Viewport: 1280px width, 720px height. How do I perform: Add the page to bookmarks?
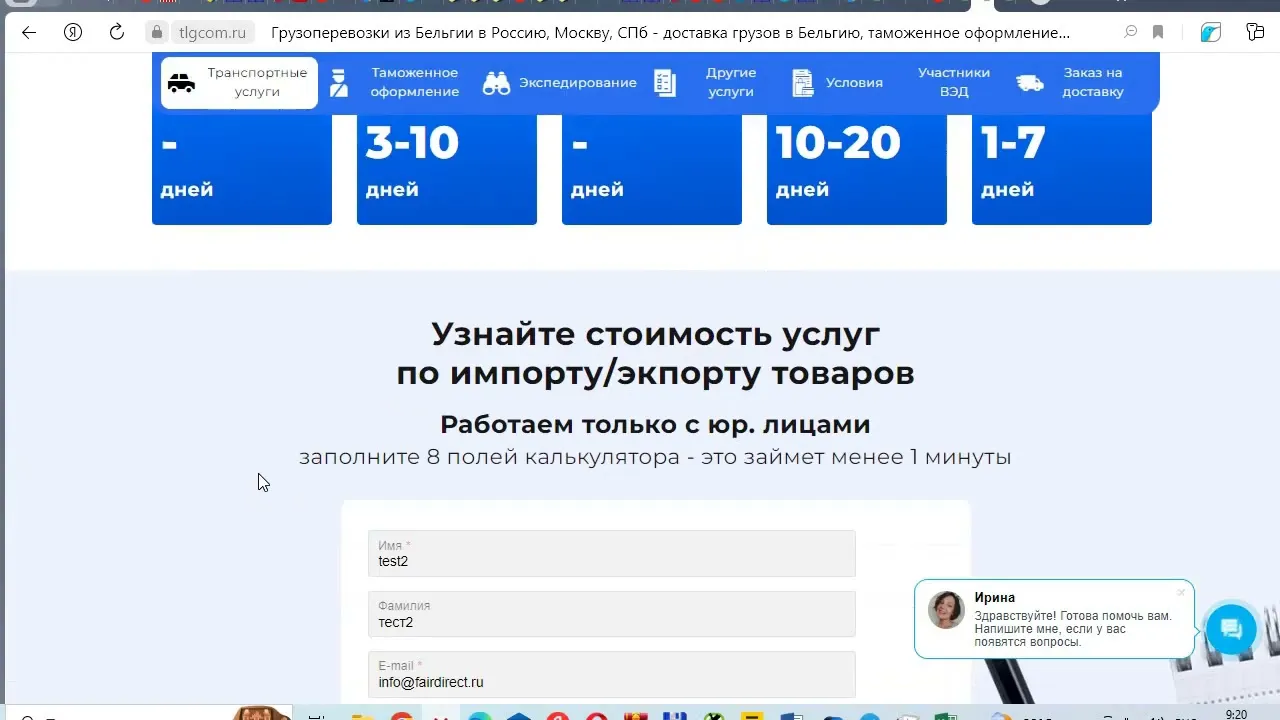(x=1158, y=32)
